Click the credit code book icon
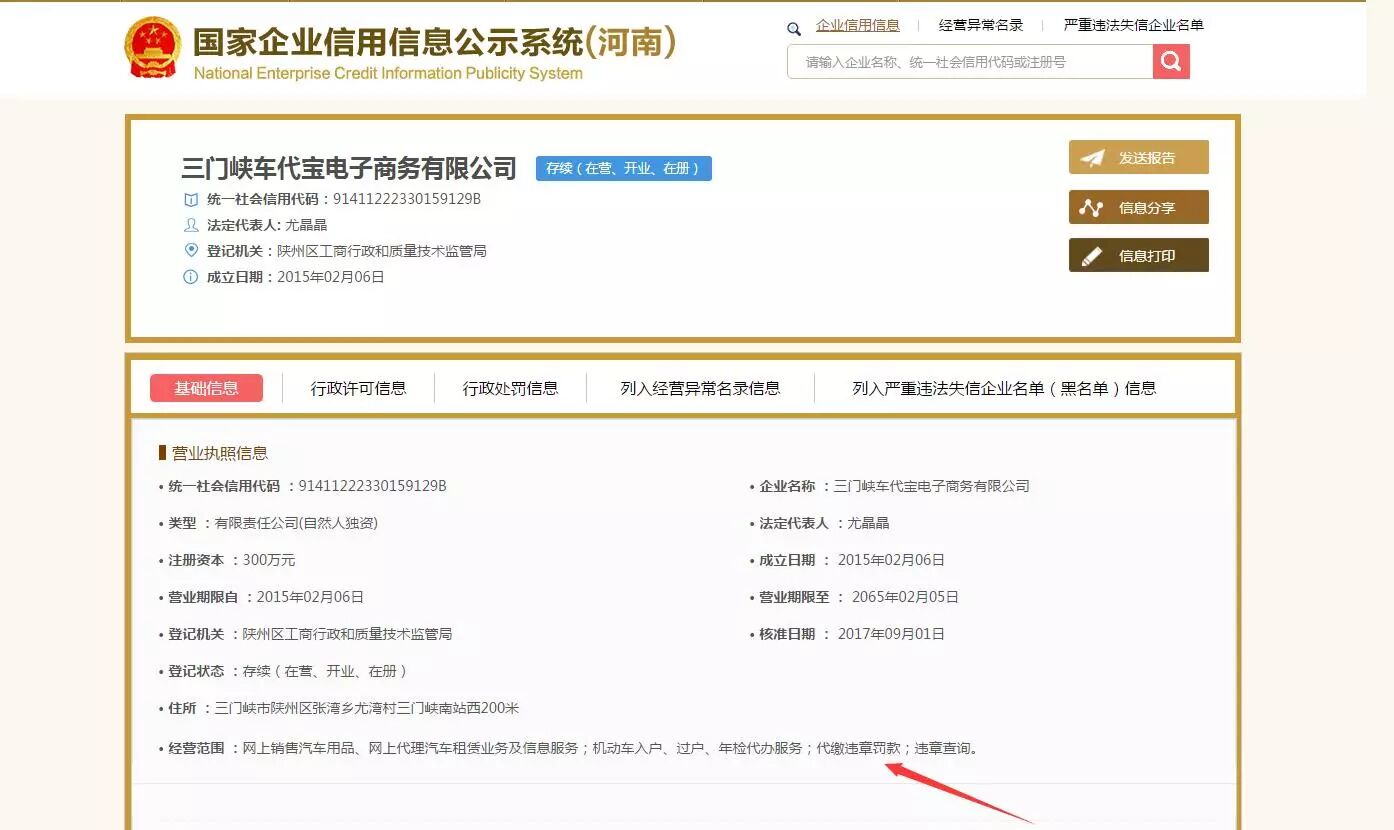The height and width of the screenshot is (830, 1394). point(191,200)
